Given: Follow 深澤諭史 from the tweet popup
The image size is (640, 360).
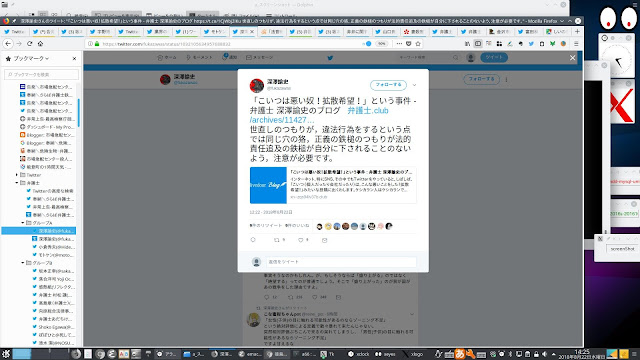Looking at the screenshot, I should [x=388, y=85].
